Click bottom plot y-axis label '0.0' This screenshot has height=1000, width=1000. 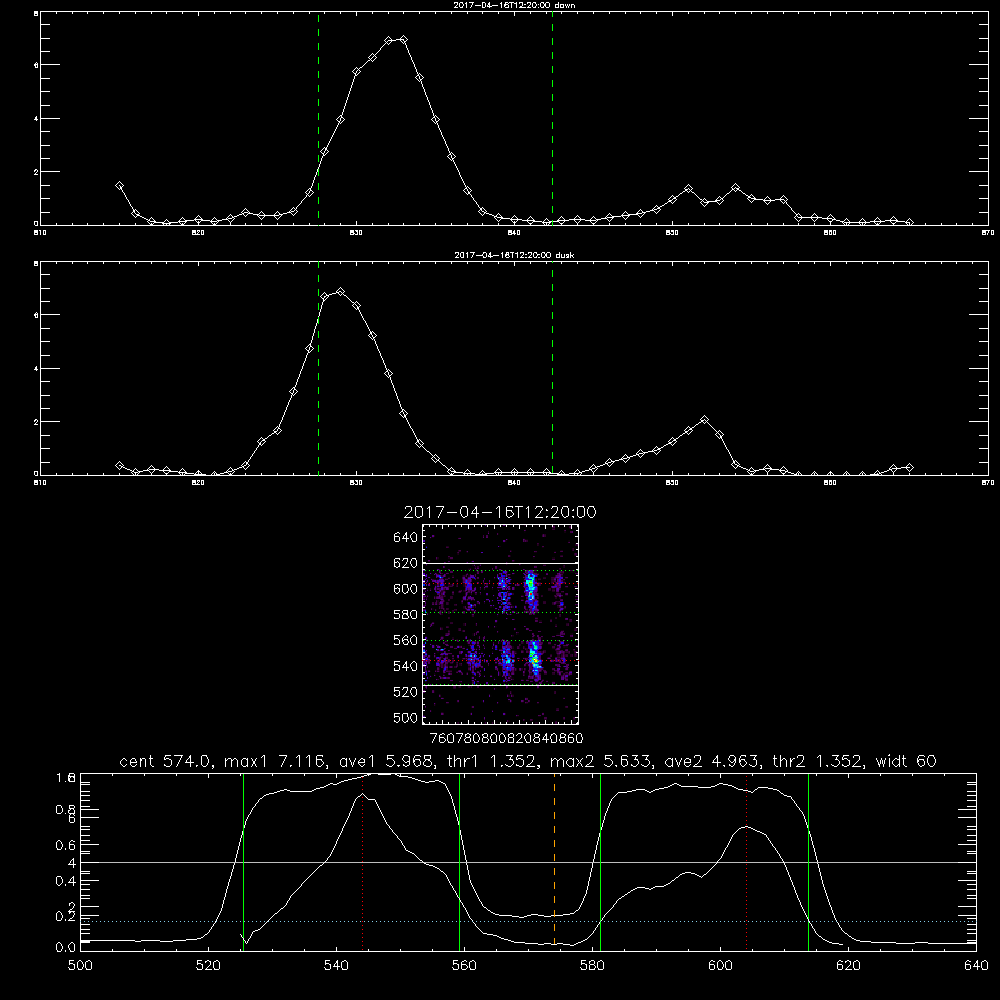click(66, 948)
